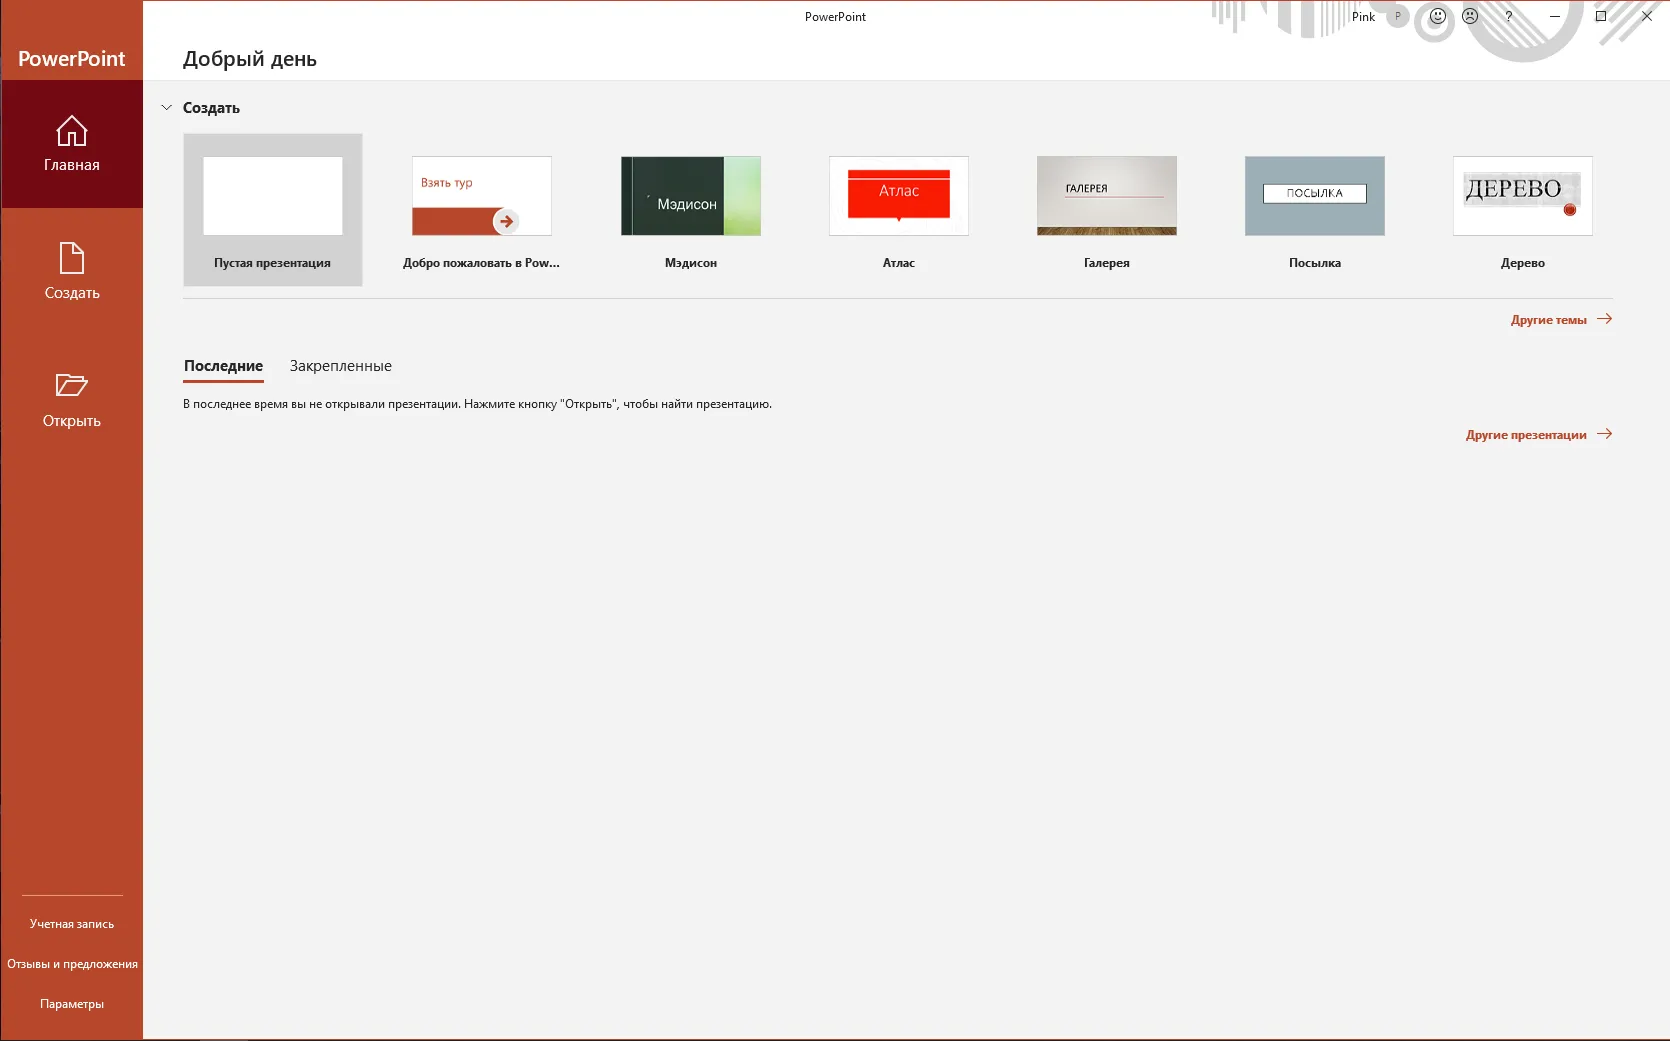1670x1041 pixels.
Task: Switch to the Последние tab
Action: coord(224,366)
